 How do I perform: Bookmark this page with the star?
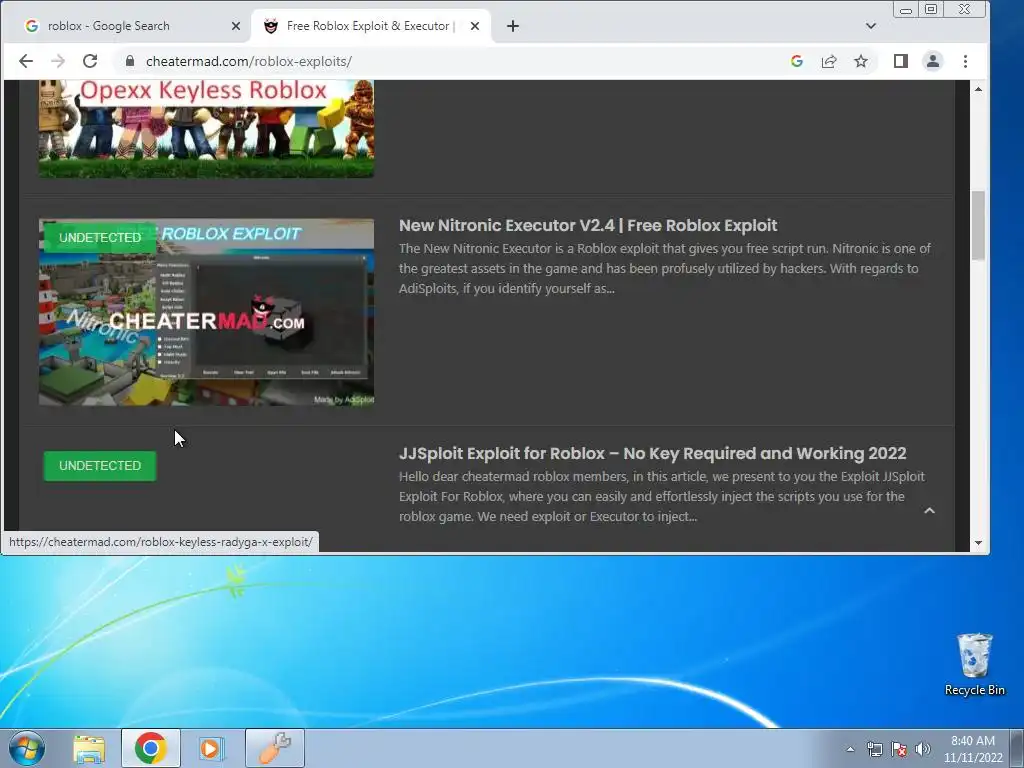coord(861,61)
